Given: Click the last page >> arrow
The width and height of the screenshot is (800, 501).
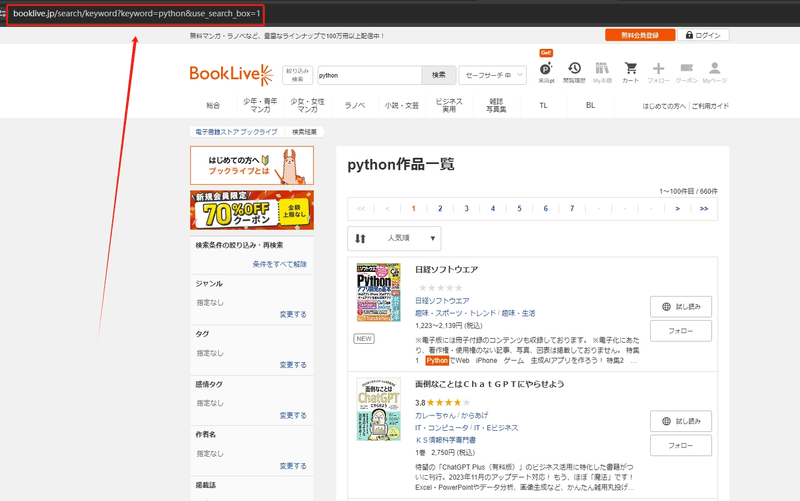Looking at the screenshot, I should (x=704, y=209).
